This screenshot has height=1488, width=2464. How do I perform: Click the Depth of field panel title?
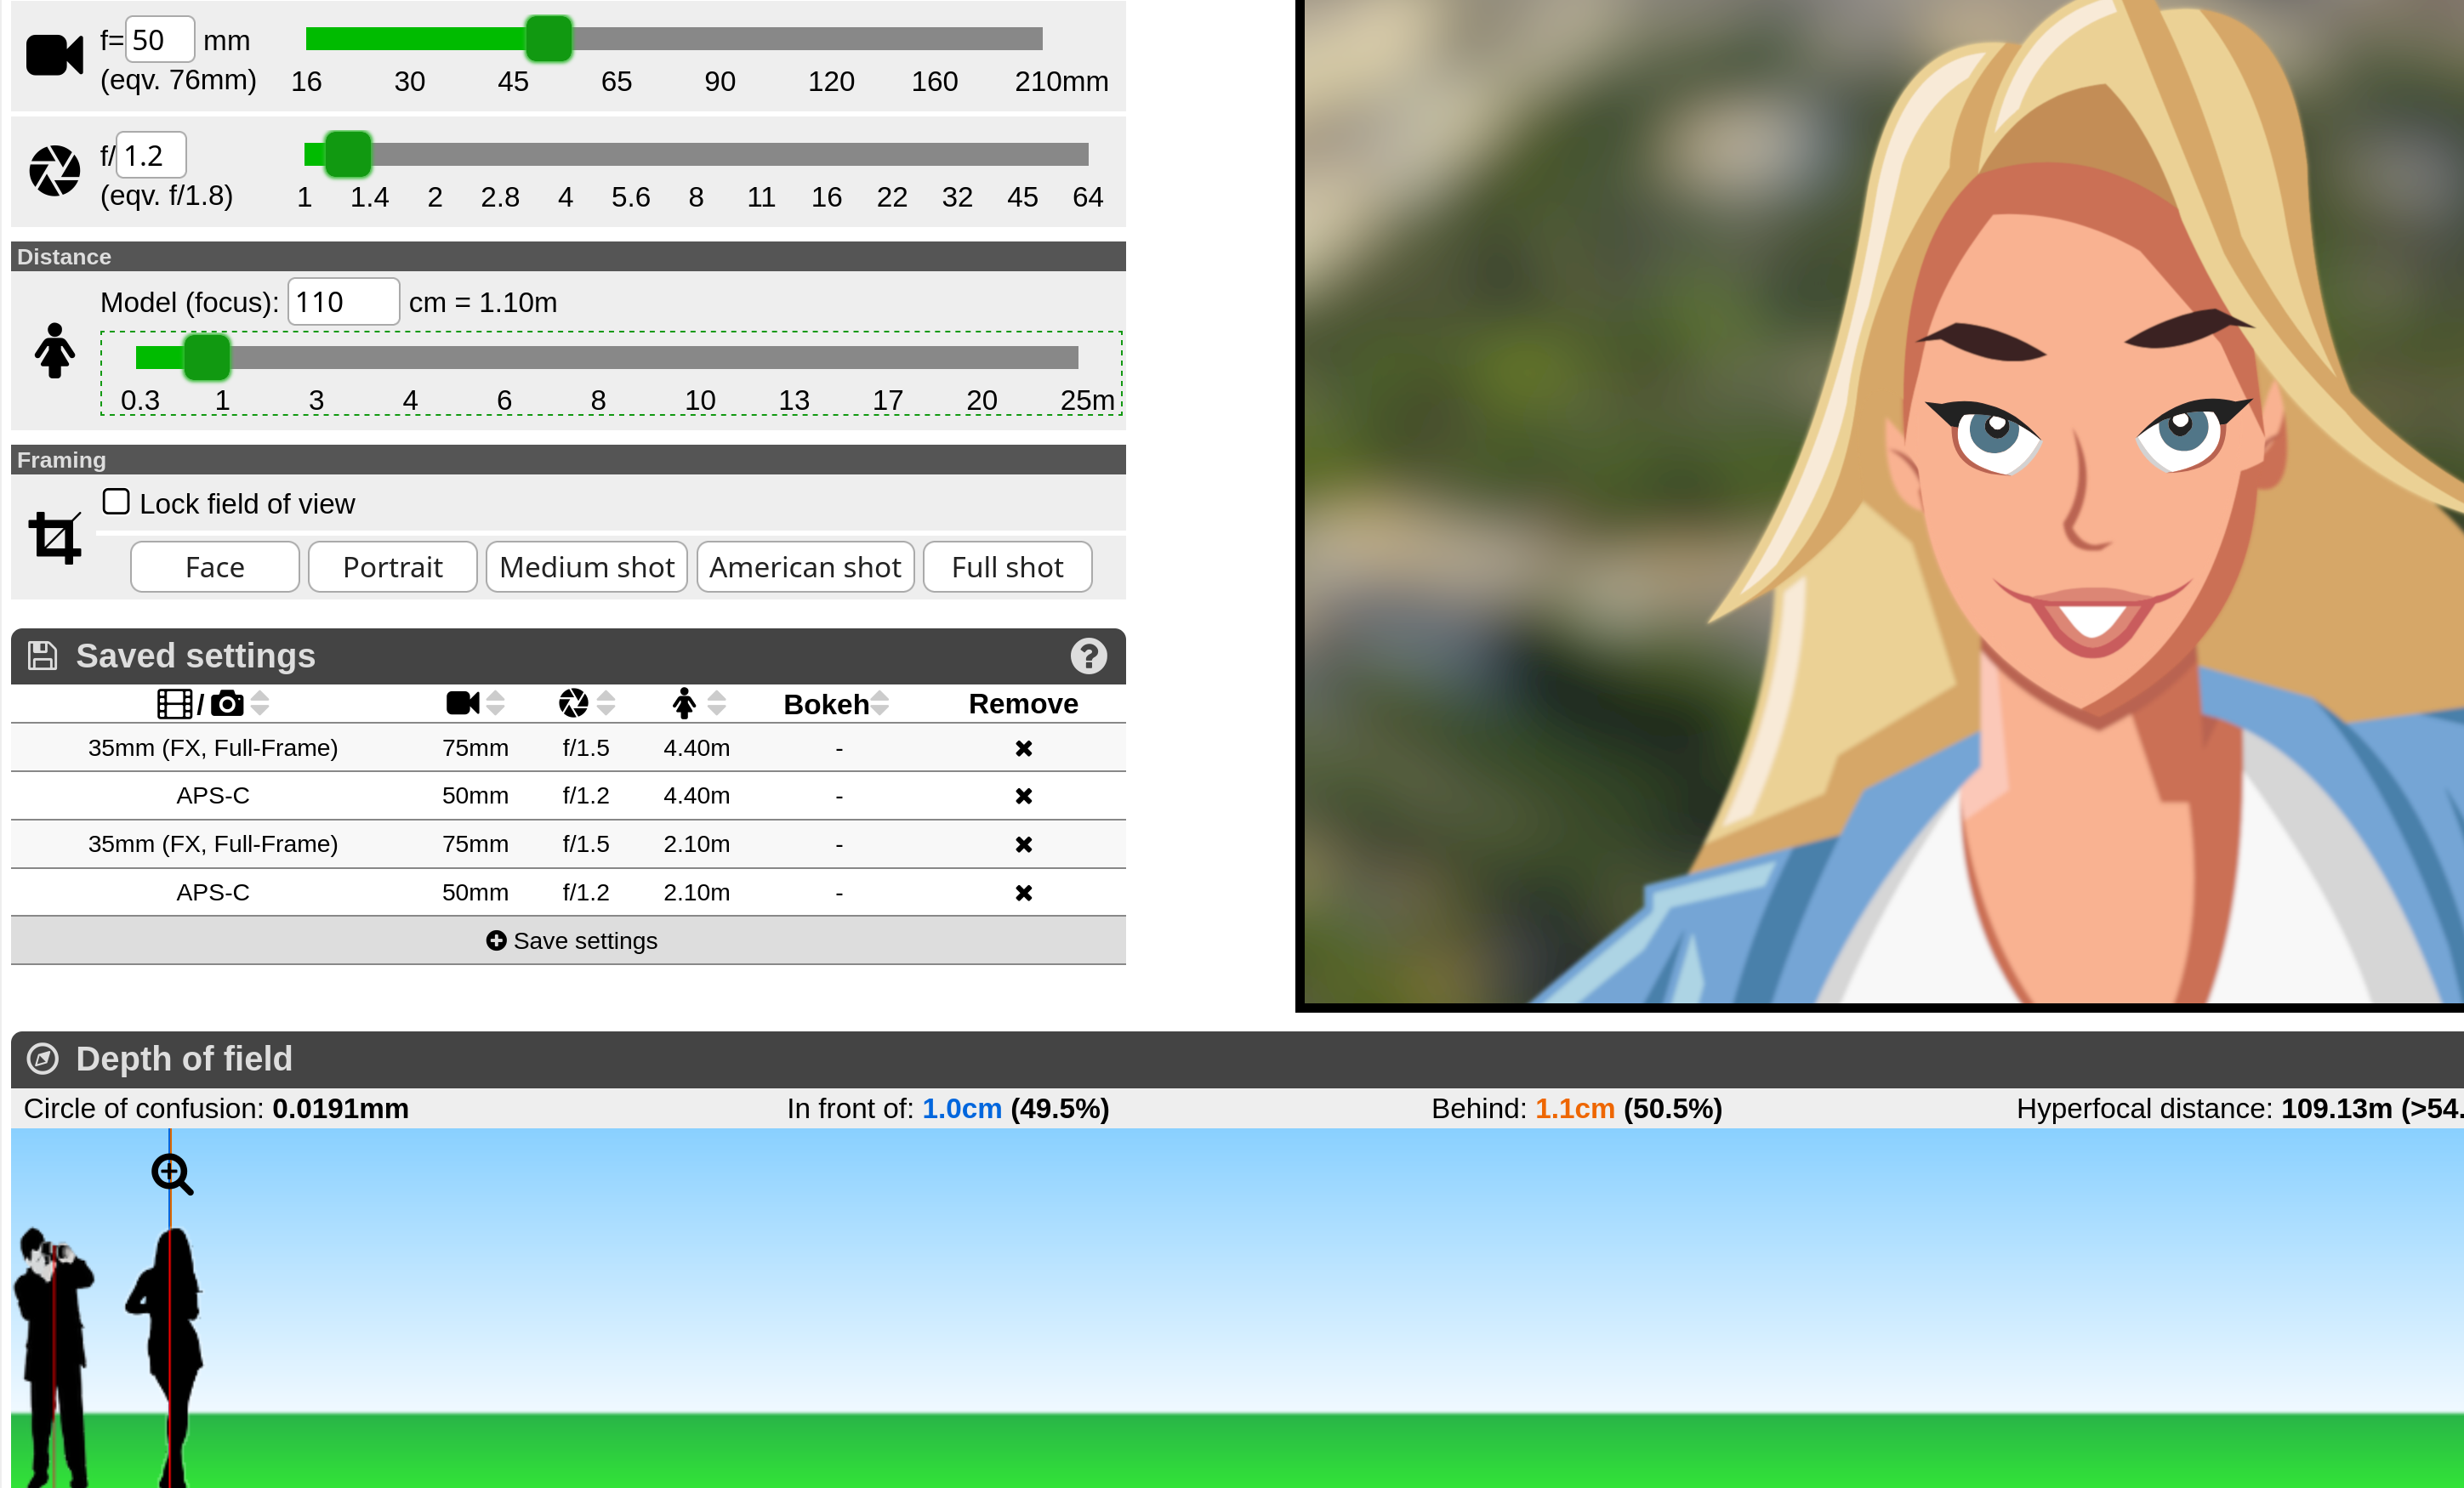pos(184,1059)
